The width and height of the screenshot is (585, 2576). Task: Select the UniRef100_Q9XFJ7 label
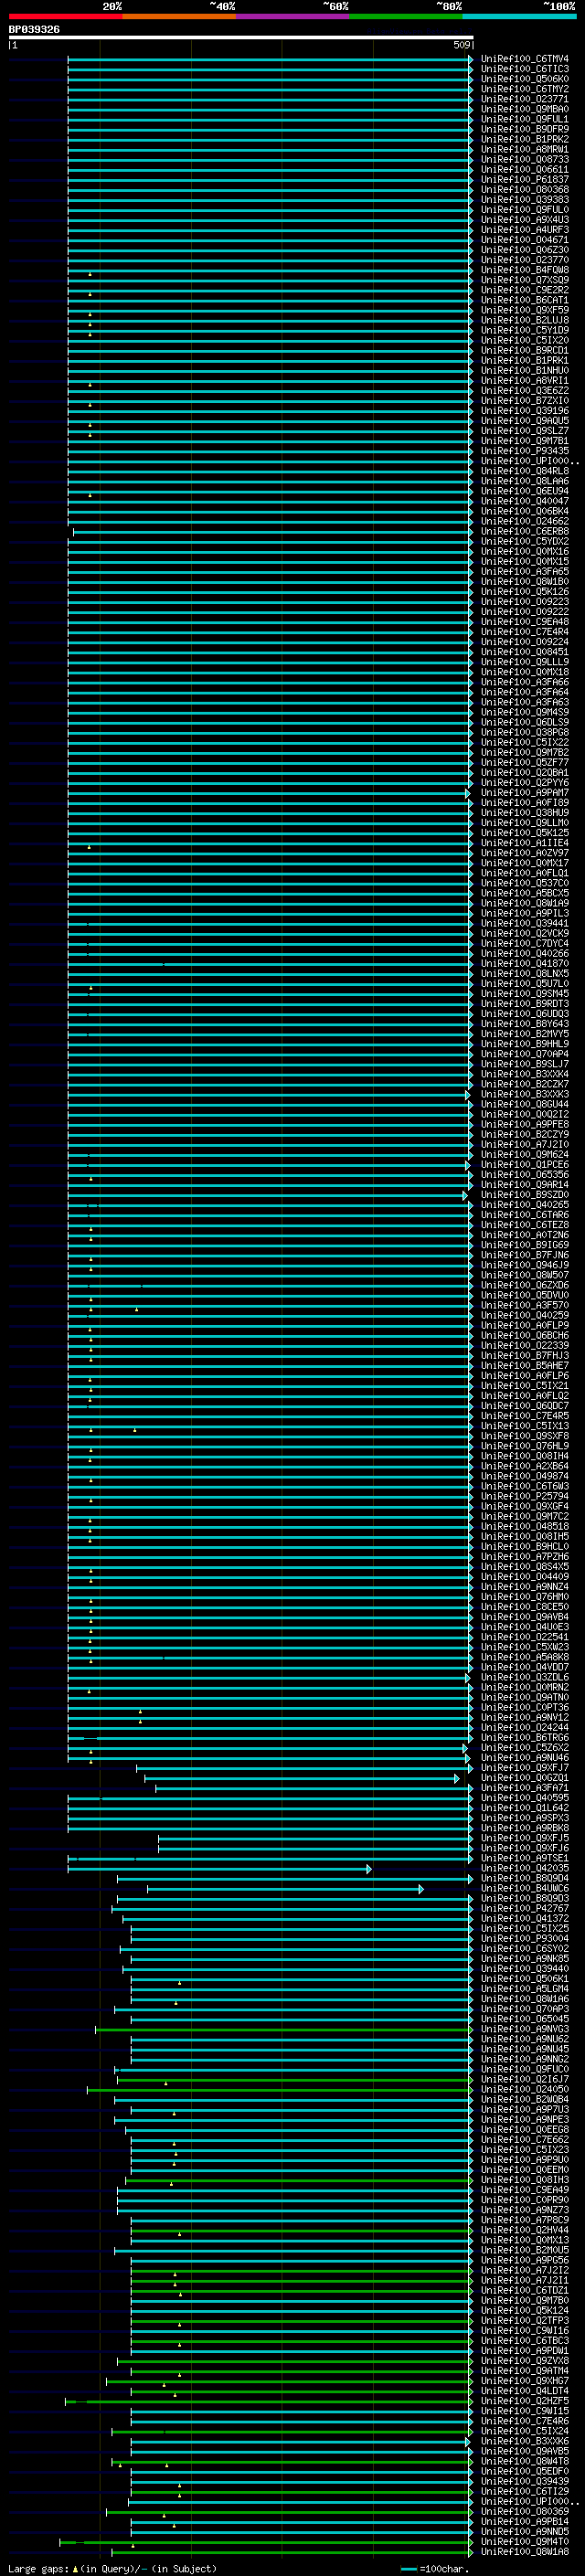coord(525,1768)
